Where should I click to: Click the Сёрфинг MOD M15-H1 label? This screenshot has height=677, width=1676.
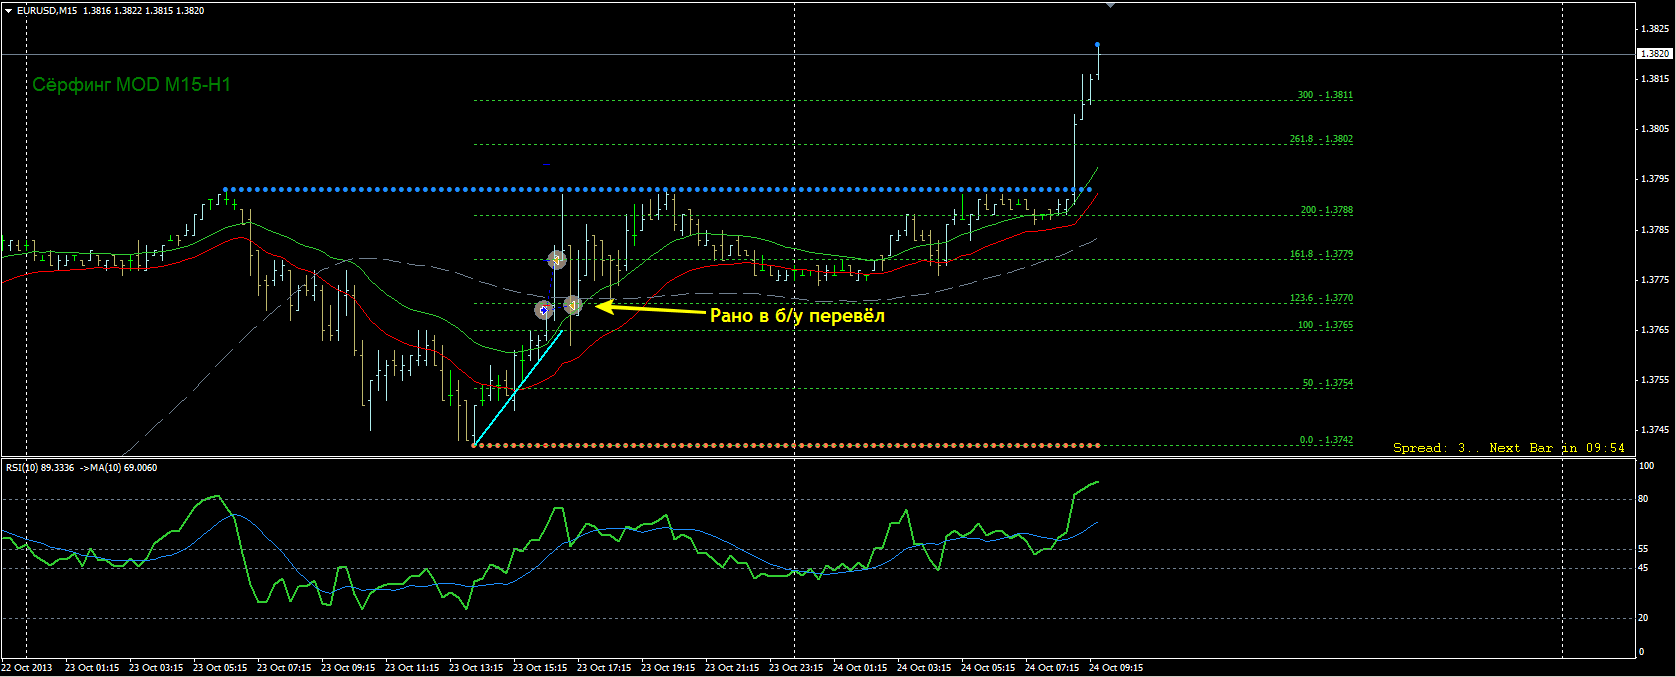pyautogui.click(x=131, y=85)
